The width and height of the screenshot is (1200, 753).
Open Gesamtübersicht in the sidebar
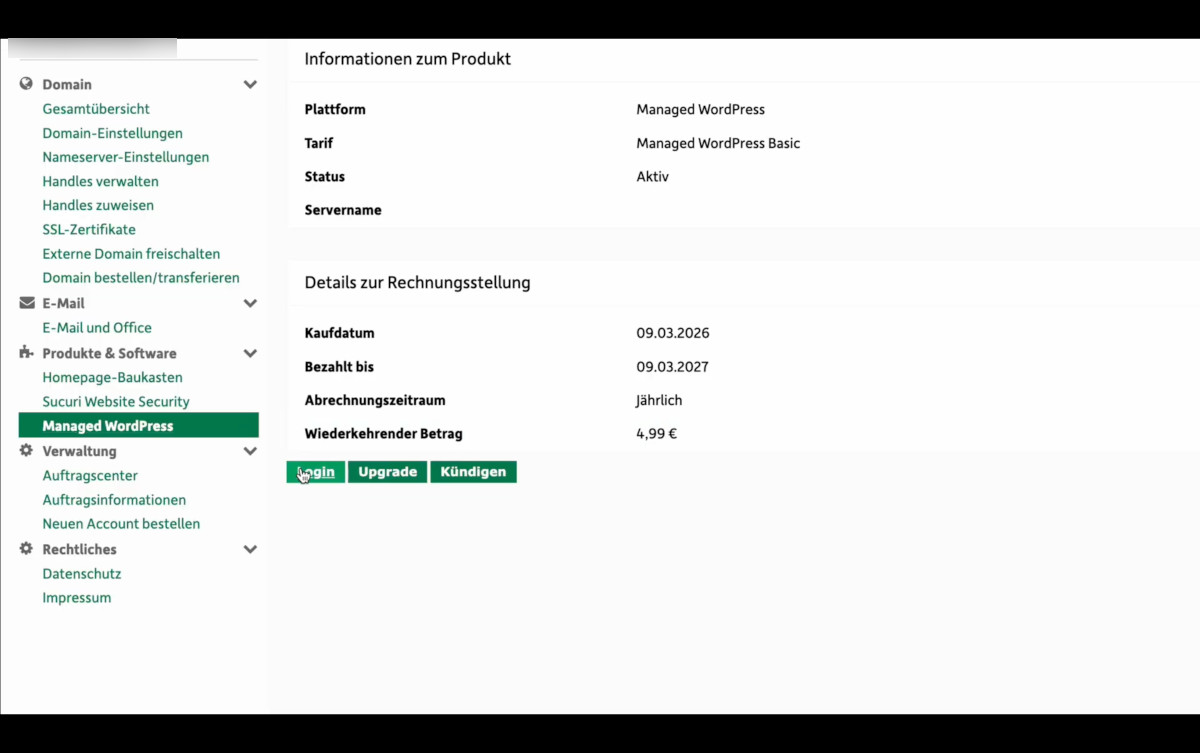[x=96, y=109]
